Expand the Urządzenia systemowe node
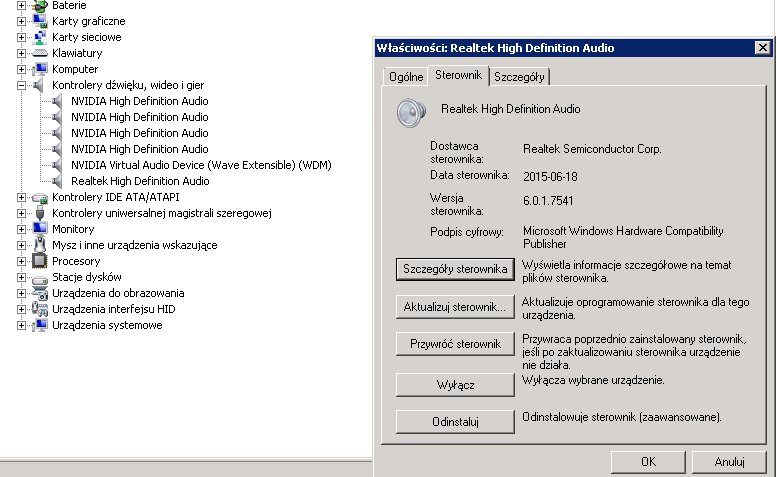Screen dimensions: 776x477 click(21, 326)
